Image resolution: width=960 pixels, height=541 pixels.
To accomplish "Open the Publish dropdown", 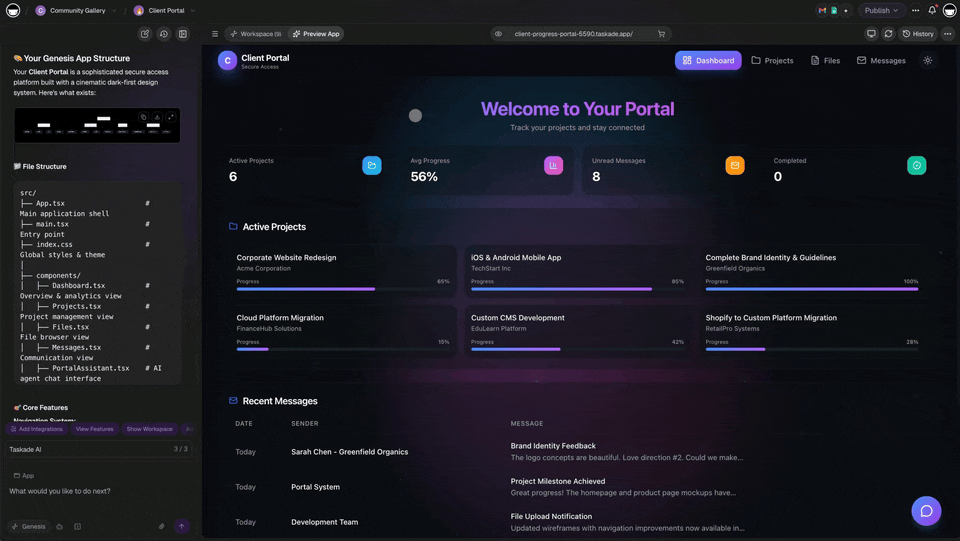I will click(x=881, y=10).
